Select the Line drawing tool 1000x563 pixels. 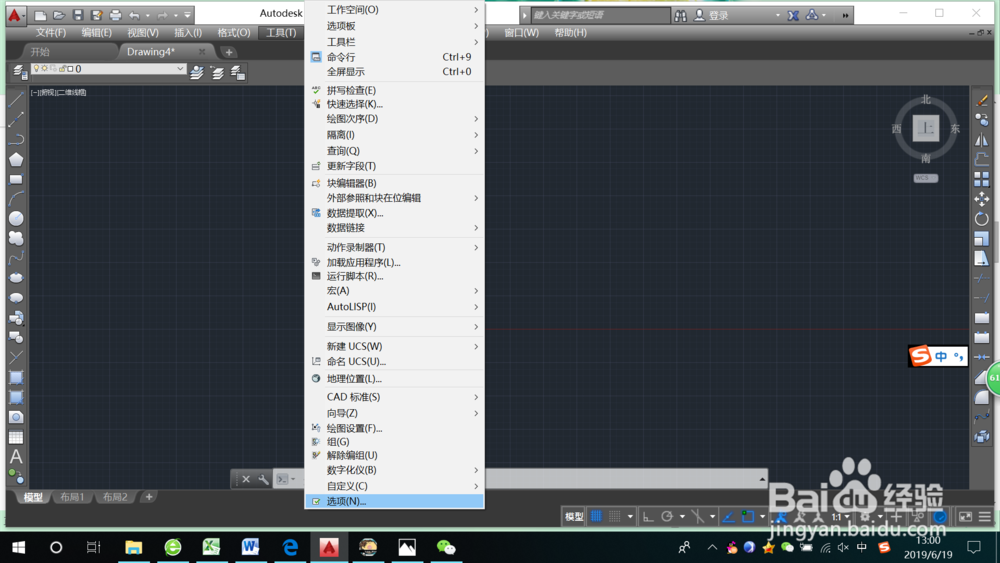point(16,99)
